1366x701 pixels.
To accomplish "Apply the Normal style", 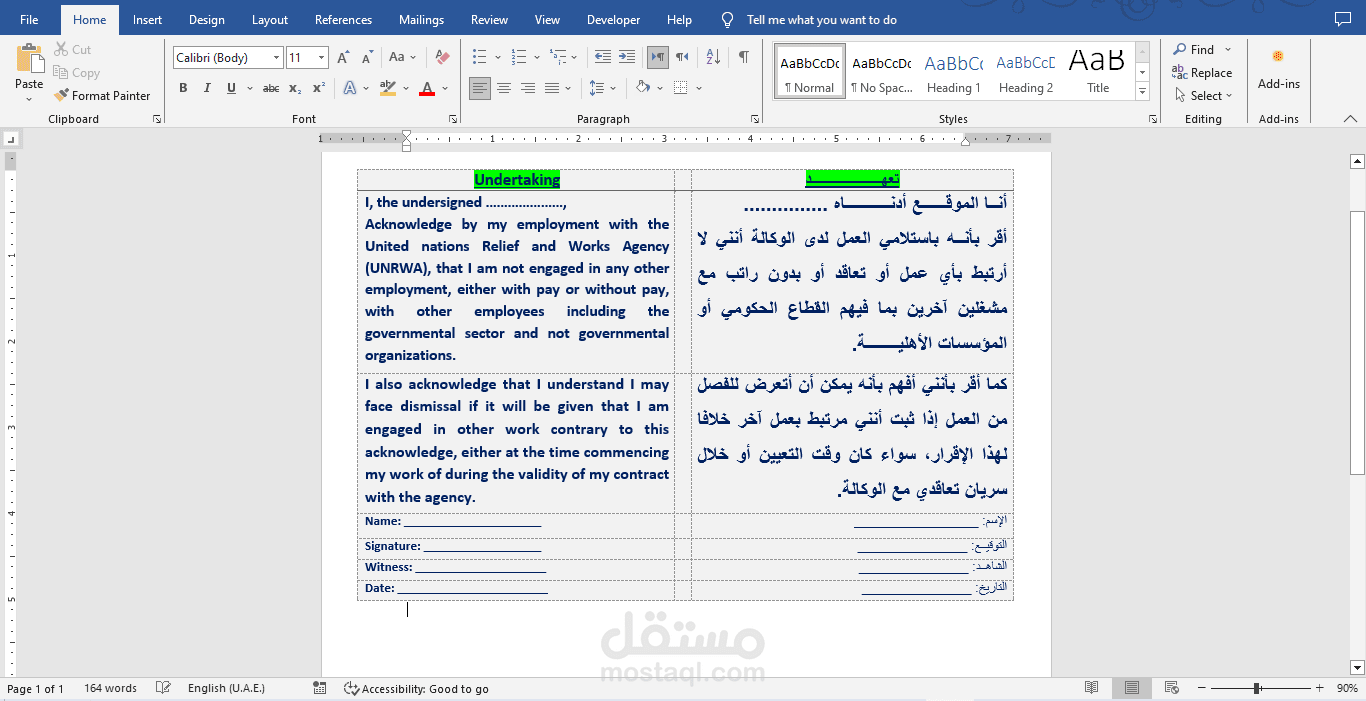I will [810, 71].
